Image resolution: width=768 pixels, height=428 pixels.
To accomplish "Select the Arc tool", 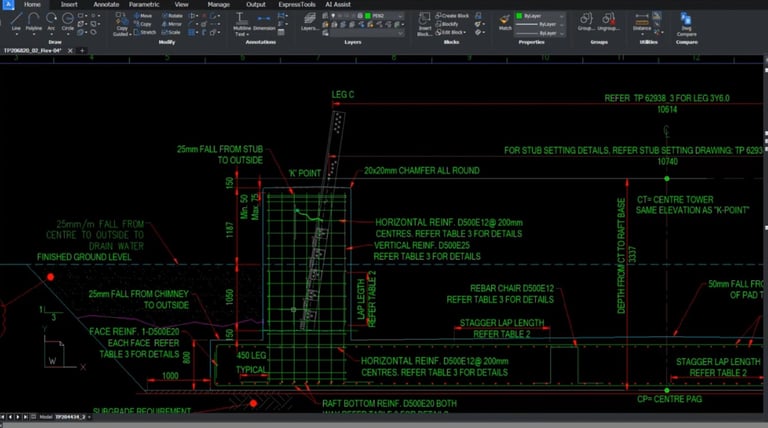I will coord(51,20).
